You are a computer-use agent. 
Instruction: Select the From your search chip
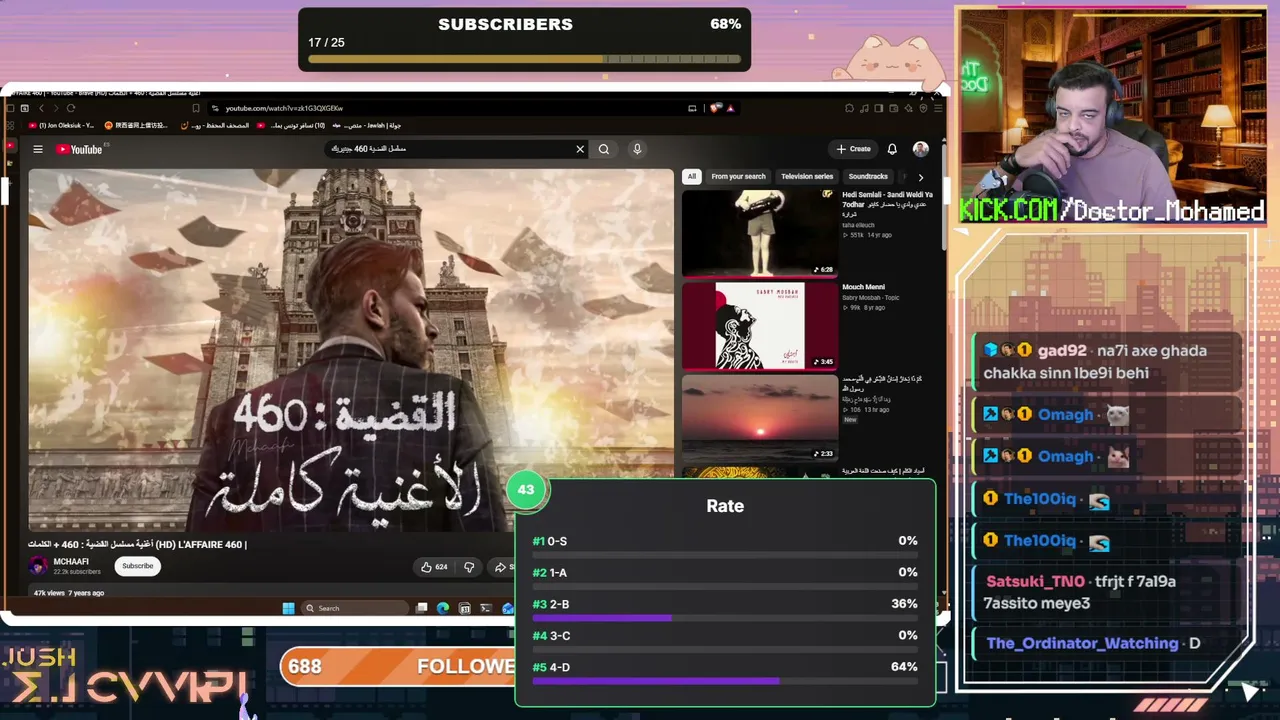[738, 176]
